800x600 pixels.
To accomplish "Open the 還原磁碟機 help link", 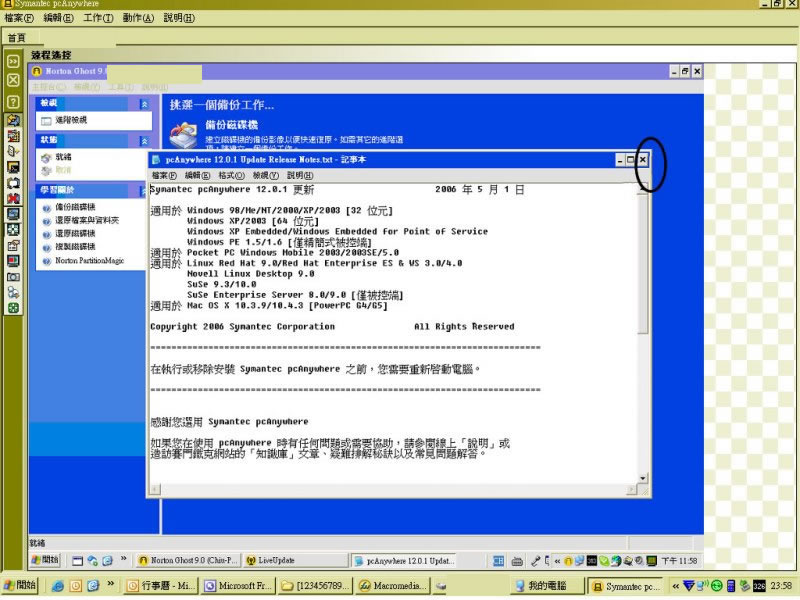I will [75, 234].
